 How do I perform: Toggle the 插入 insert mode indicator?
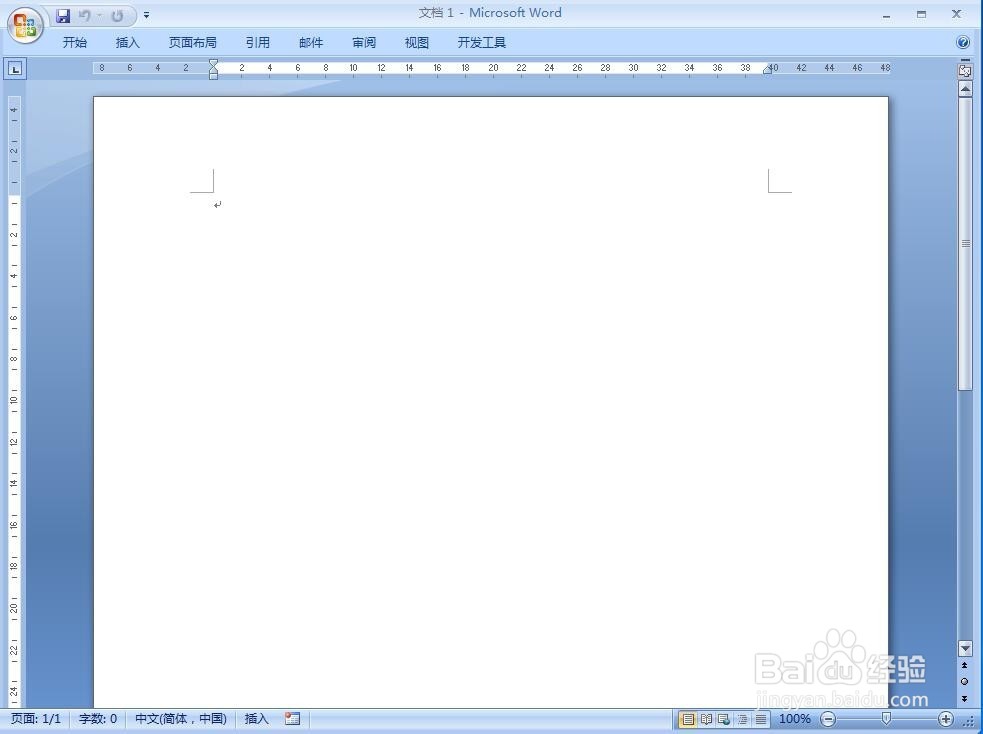click(x=256, y=719)
